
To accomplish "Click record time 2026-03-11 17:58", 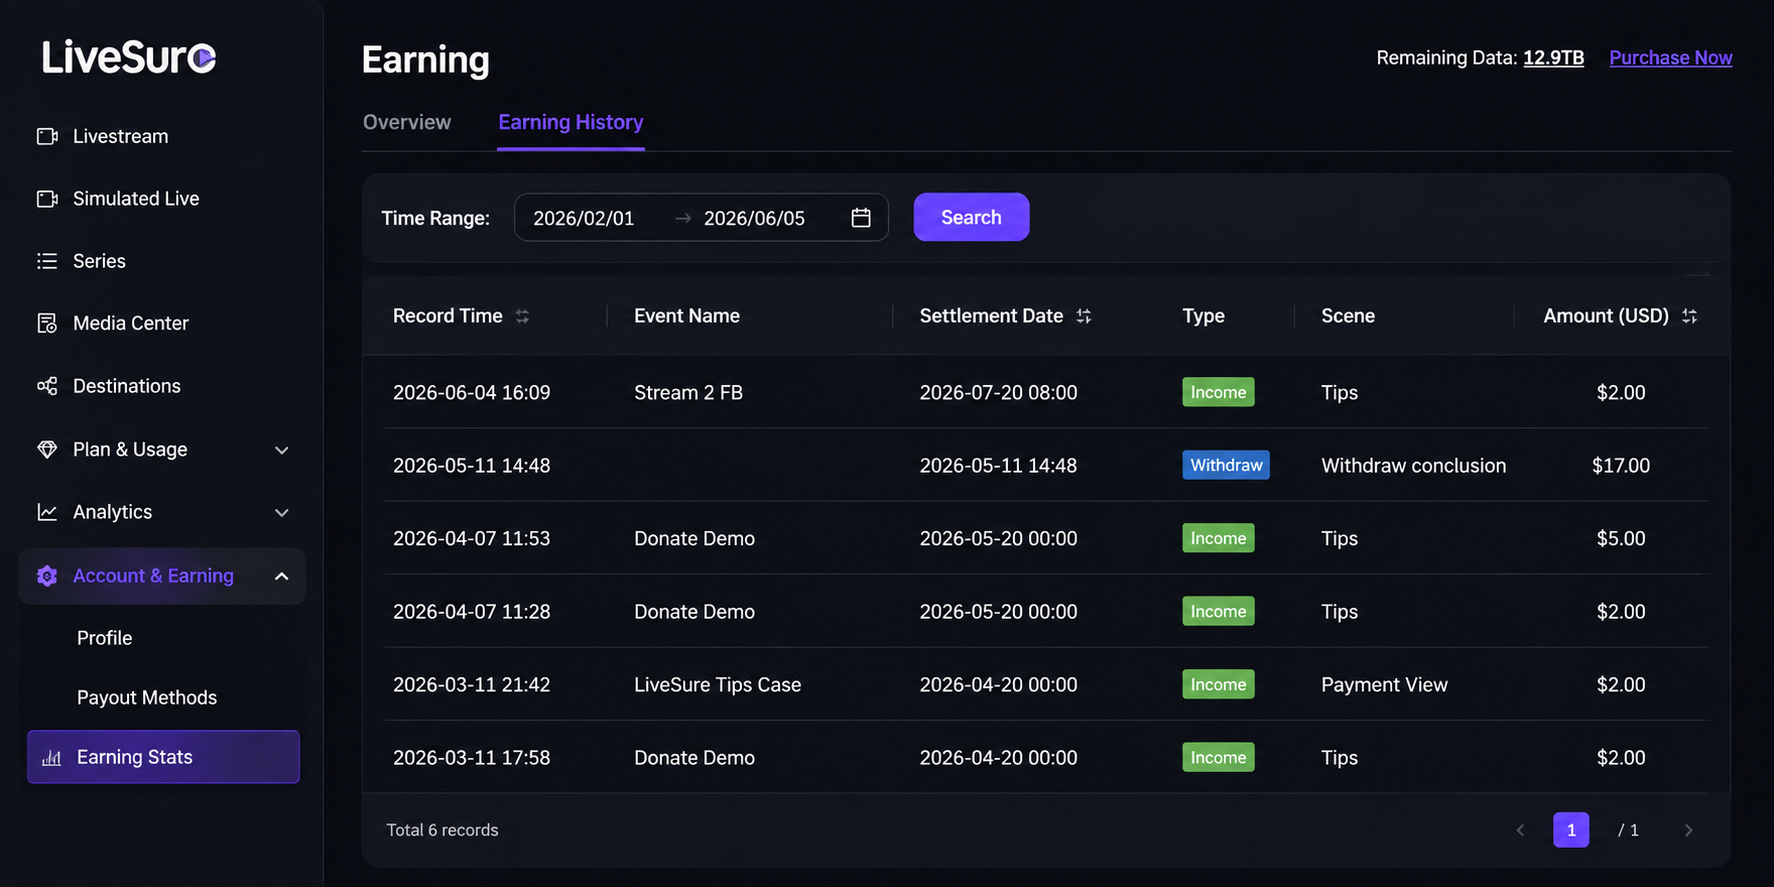I will tap(472, 758).
